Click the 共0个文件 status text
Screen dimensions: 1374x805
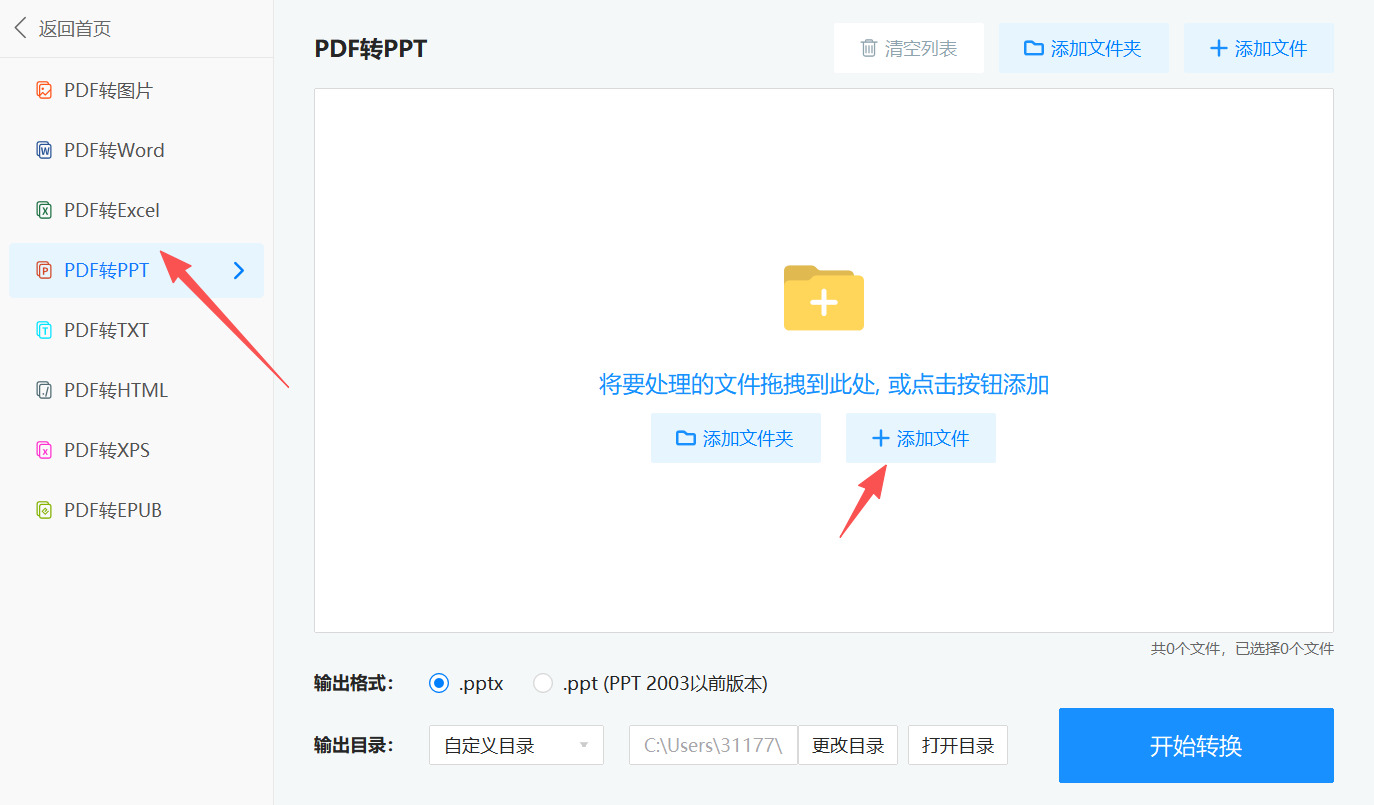point(1242,648)
